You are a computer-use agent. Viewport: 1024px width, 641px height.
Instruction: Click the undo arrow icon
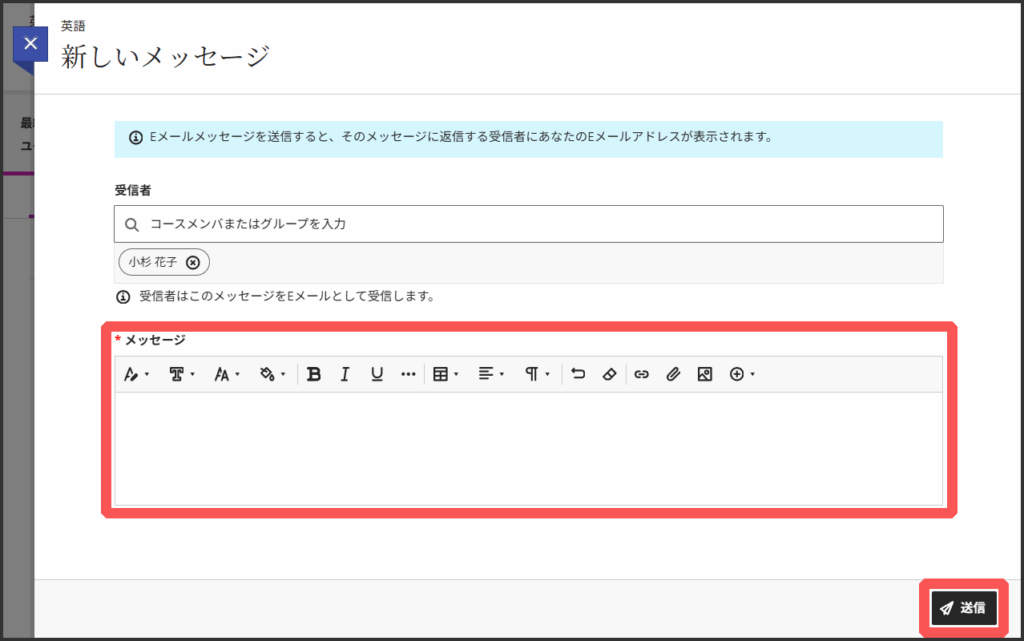coord(578,374)
